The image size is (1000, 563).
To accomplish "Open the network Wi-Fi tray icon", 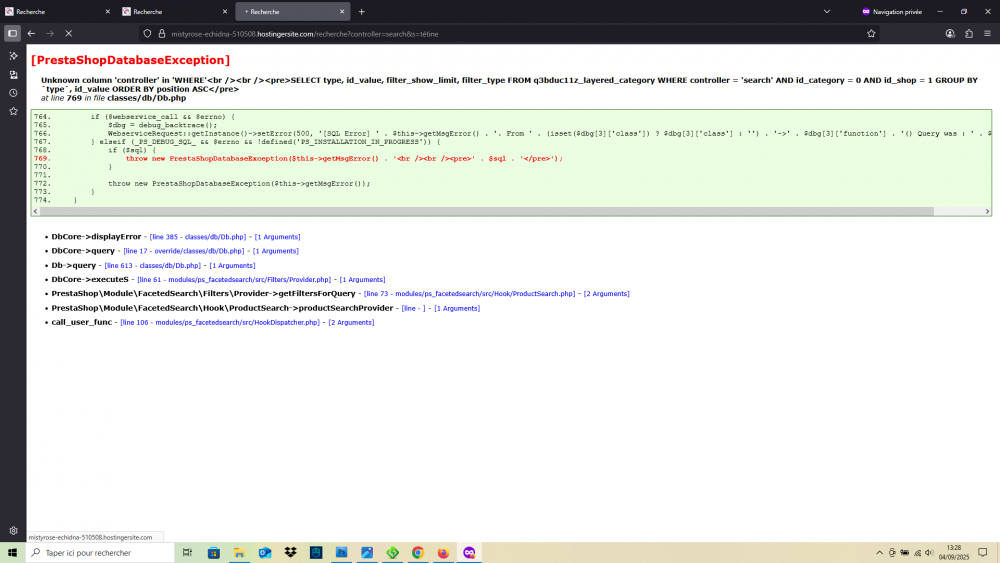I will tap(917, 553).
